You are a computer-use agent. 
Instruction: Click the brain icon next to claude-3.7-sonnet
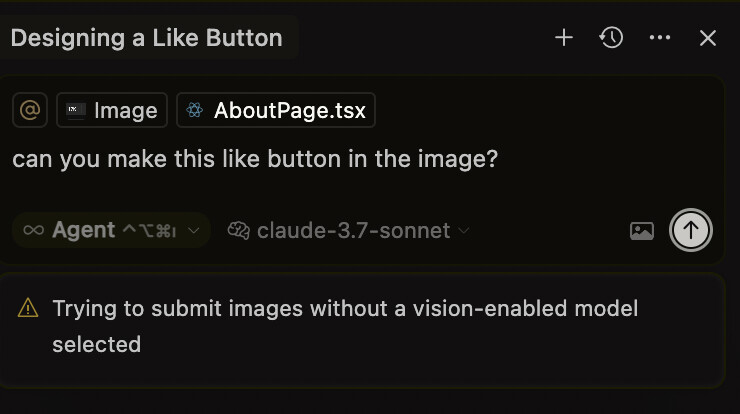239,230
